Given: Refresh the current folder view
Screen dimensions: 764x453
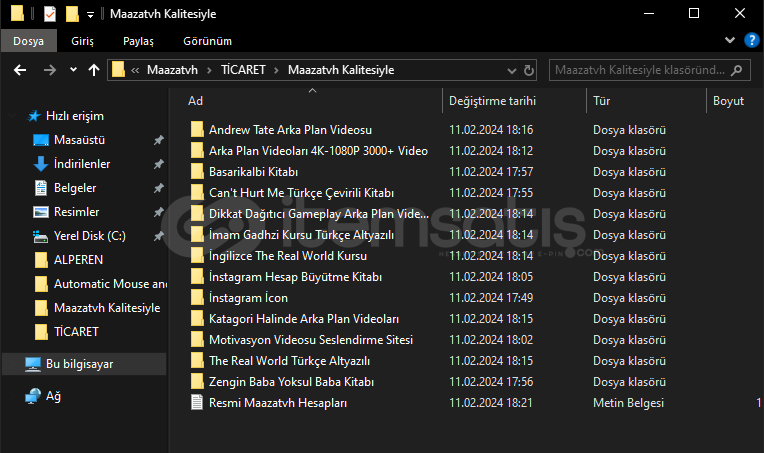Looking at the screenshot, I should coord(529,70).
